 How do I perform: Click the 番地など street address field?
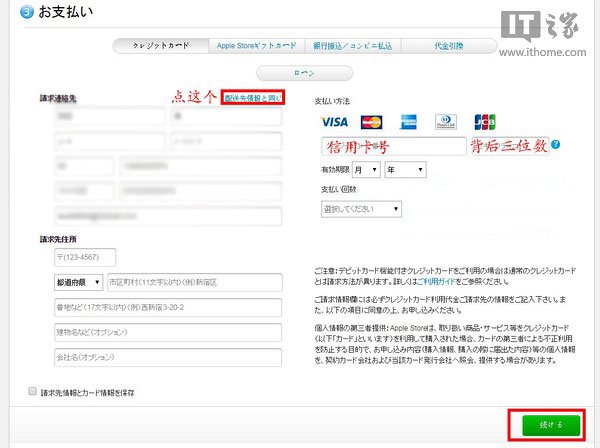coord(168,307)
